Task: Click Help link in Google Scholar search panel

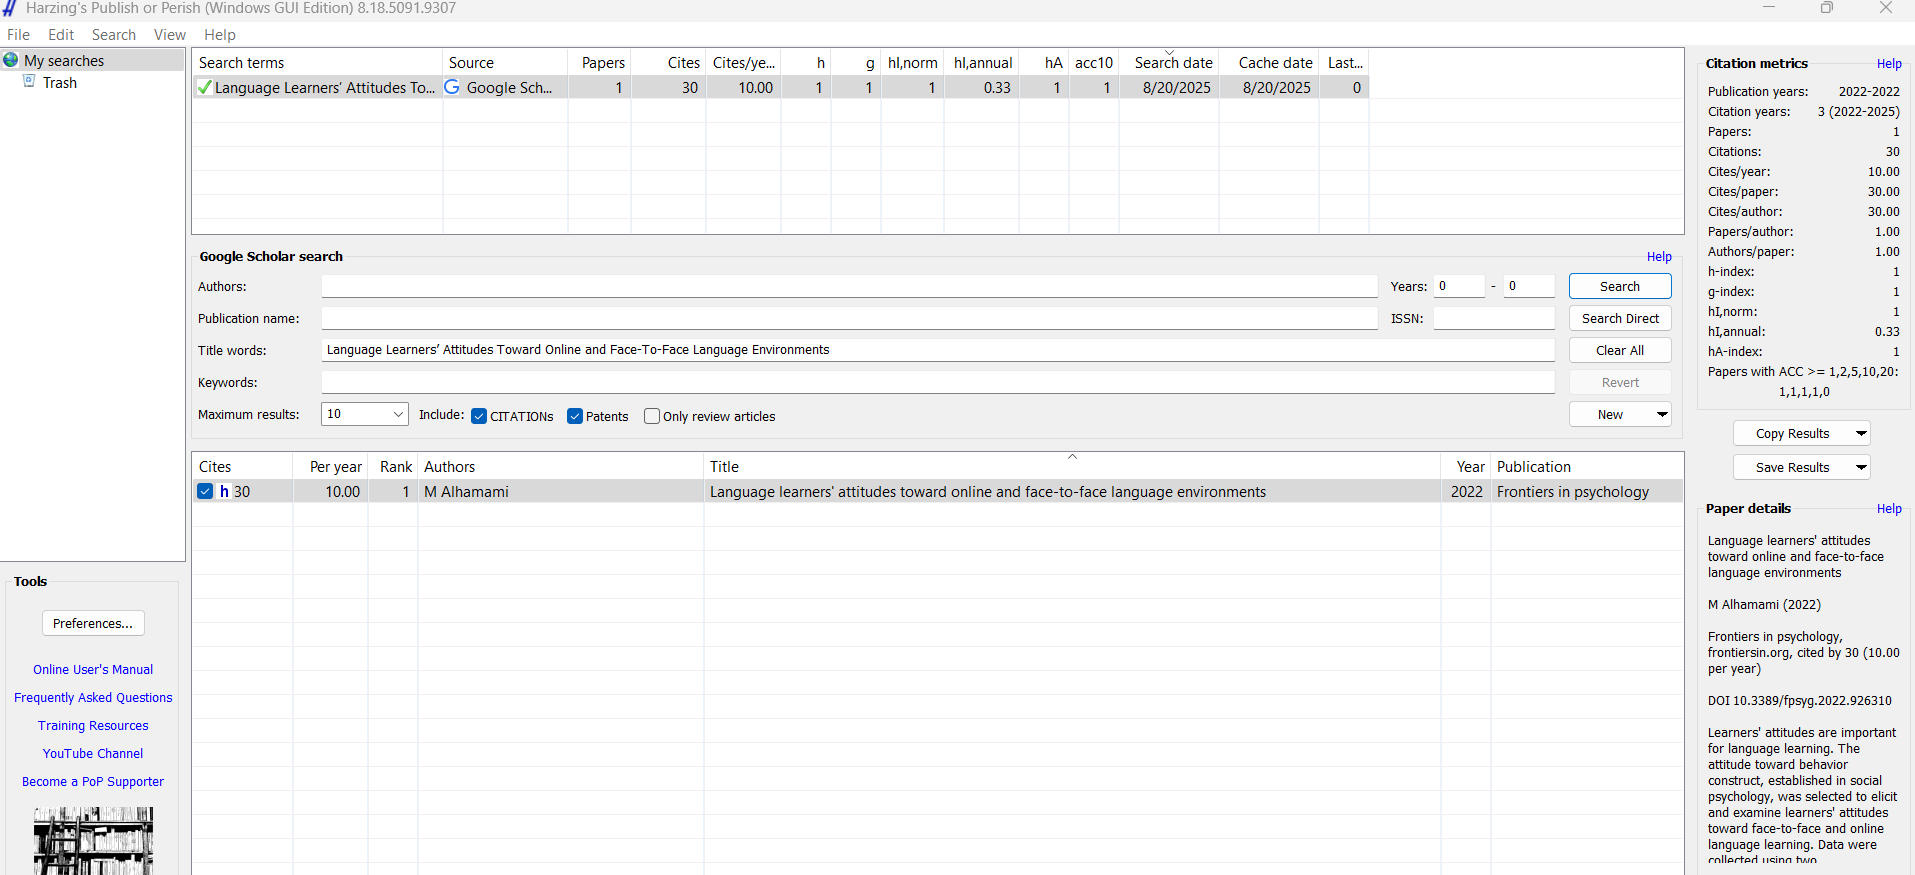Action: pos(1659,257)
